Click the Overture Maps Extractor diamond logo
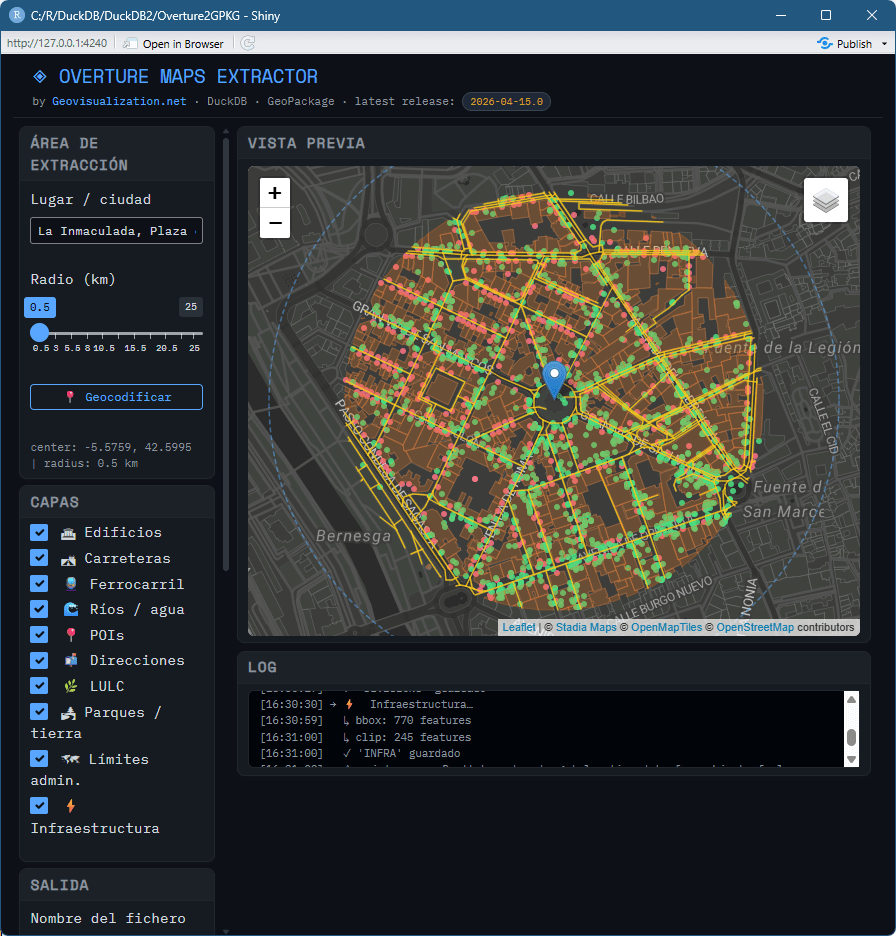Screen dimensions: 896x936 tap(40, 77)
